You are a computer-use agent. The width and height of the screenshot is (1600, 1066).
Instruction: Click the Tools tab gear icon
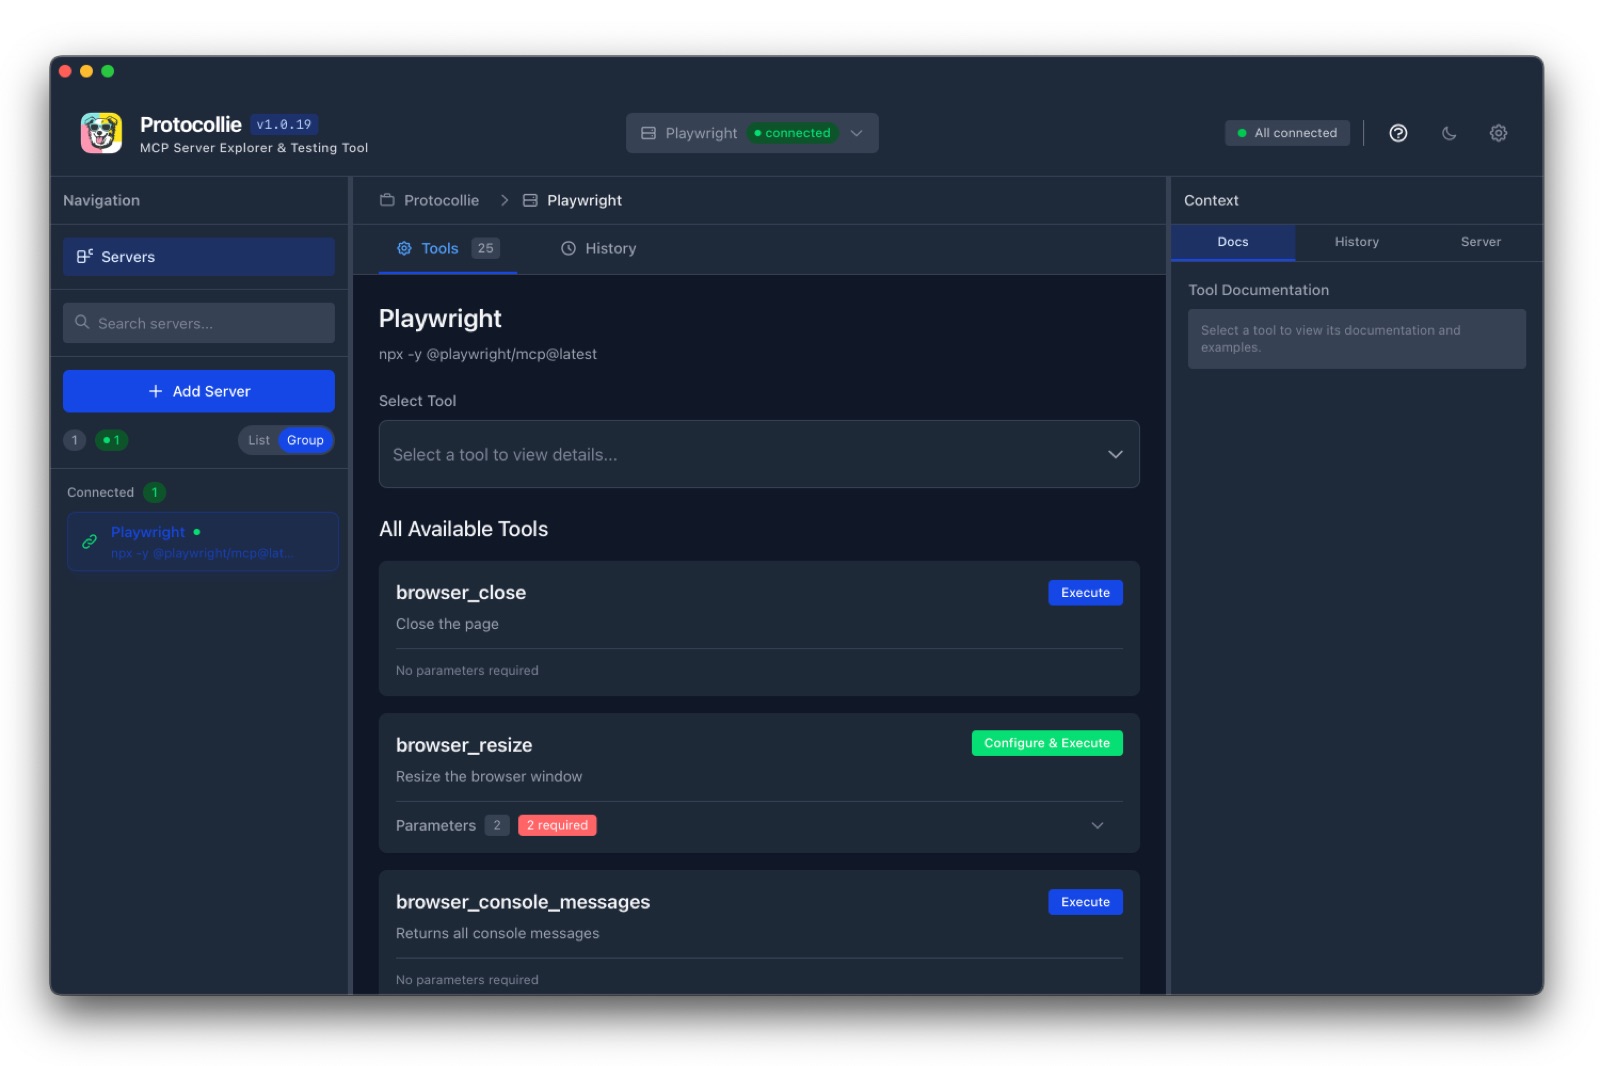click(x=404, y=248)
